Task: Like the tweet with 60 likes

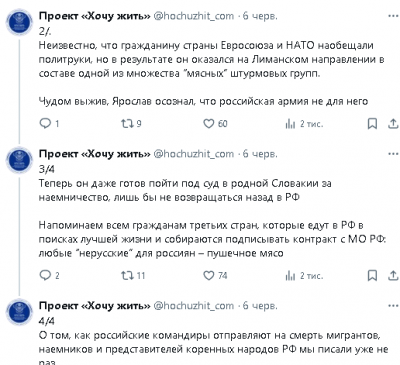Action: [215, 124]
